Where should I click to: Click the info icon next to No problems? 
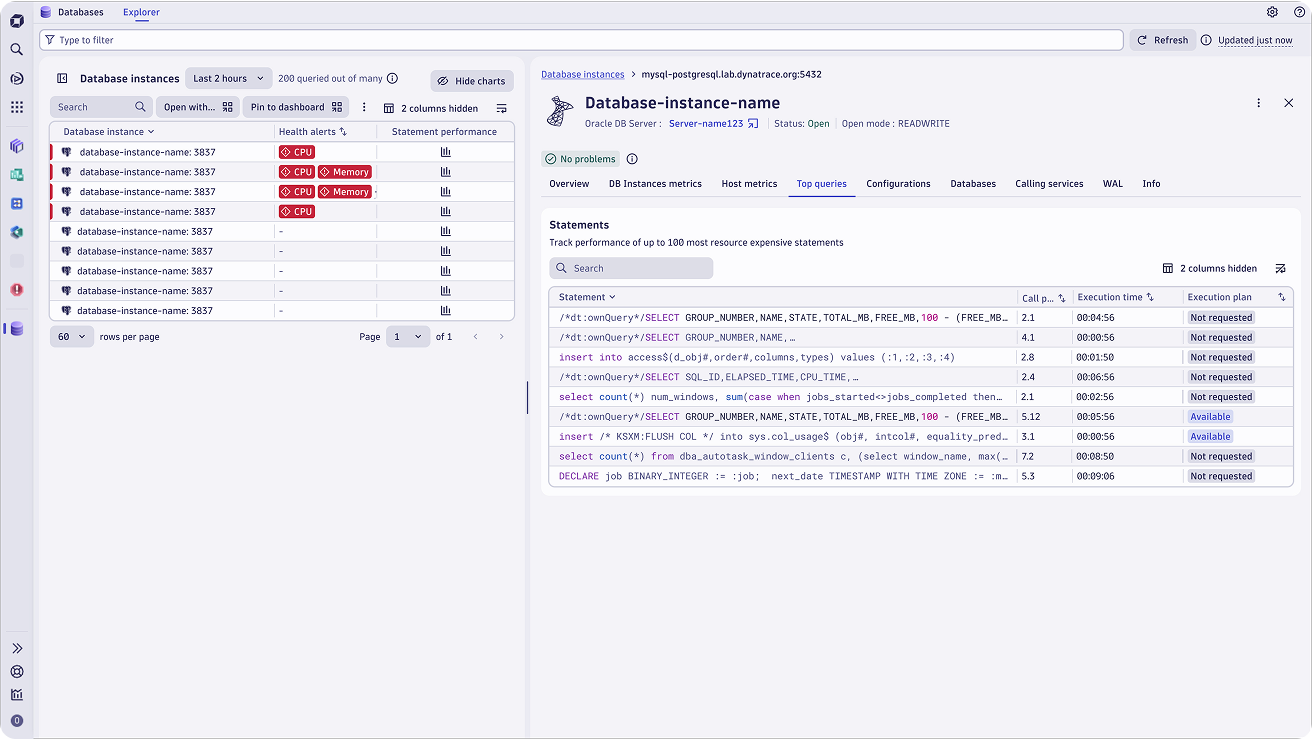pyautogui.click(x=632, y=159)
